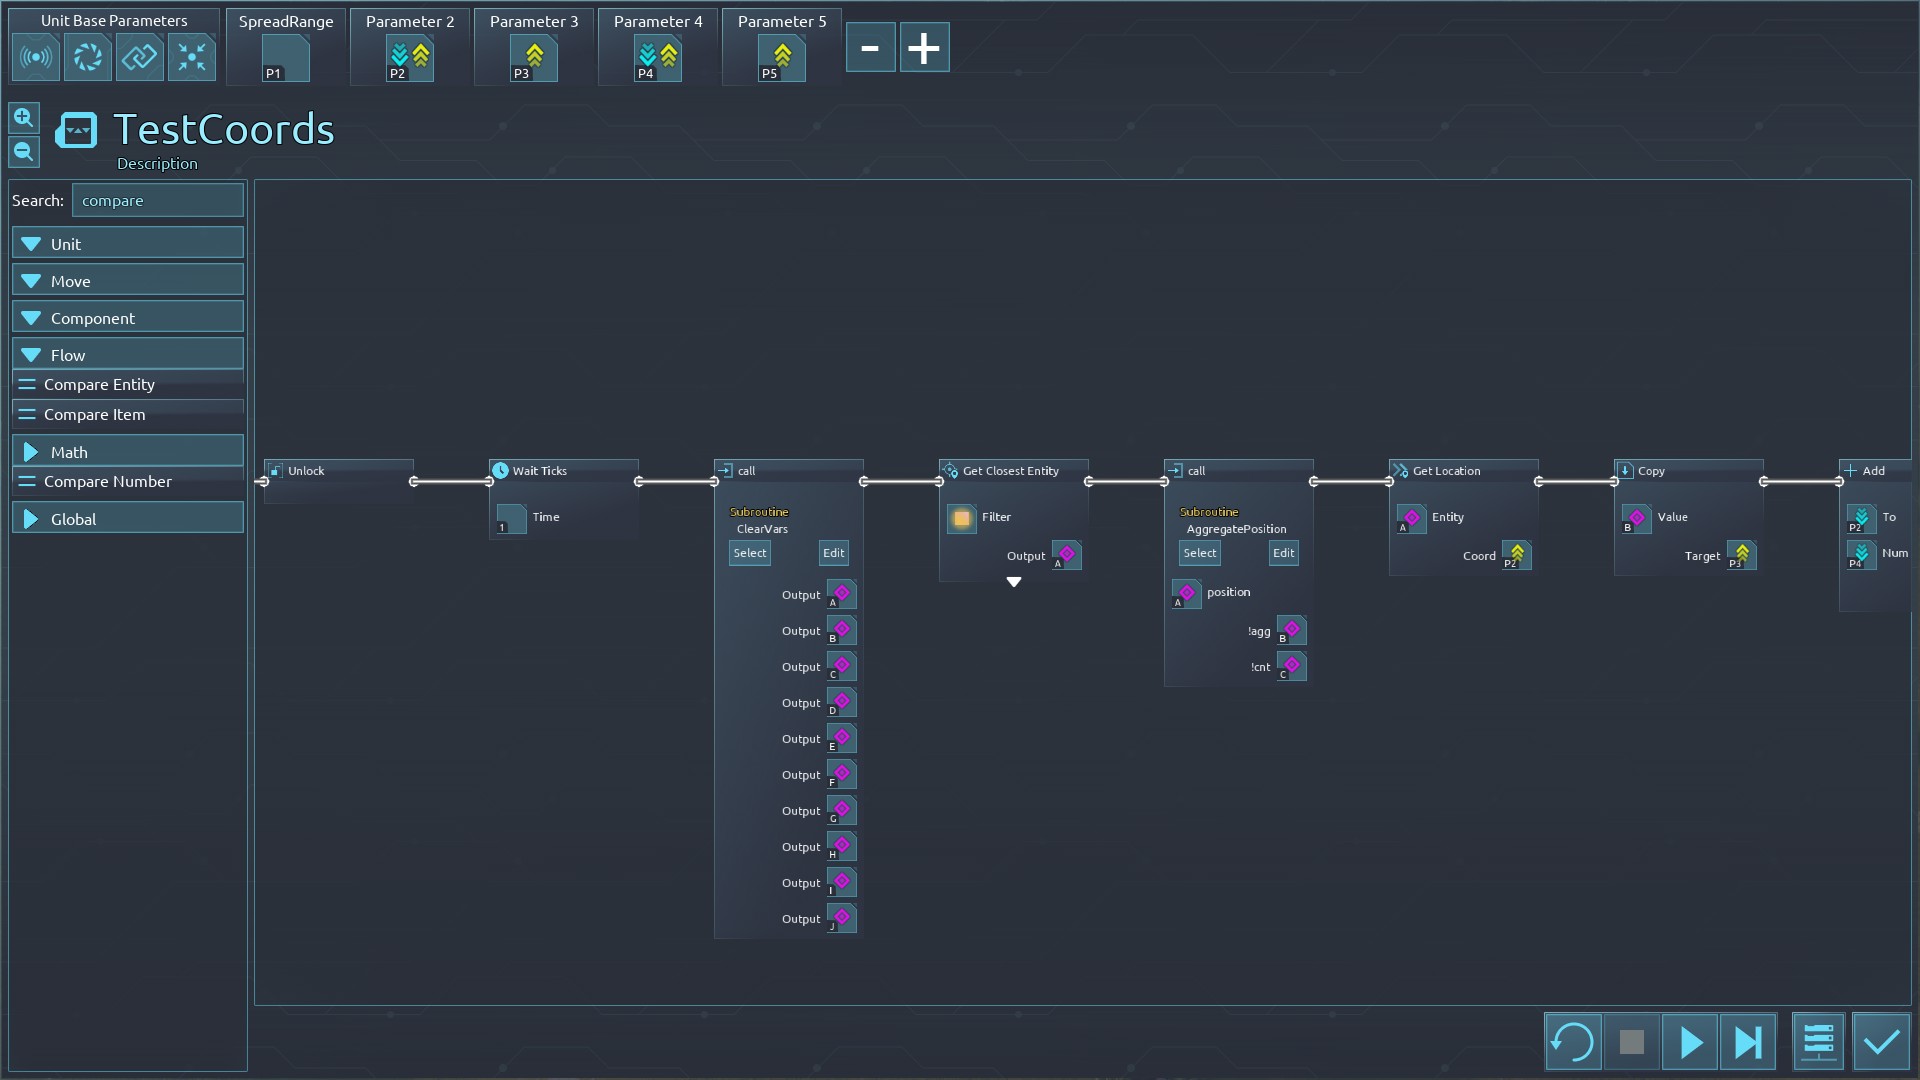Click the plus button to add parameter

tap(924, 48)
